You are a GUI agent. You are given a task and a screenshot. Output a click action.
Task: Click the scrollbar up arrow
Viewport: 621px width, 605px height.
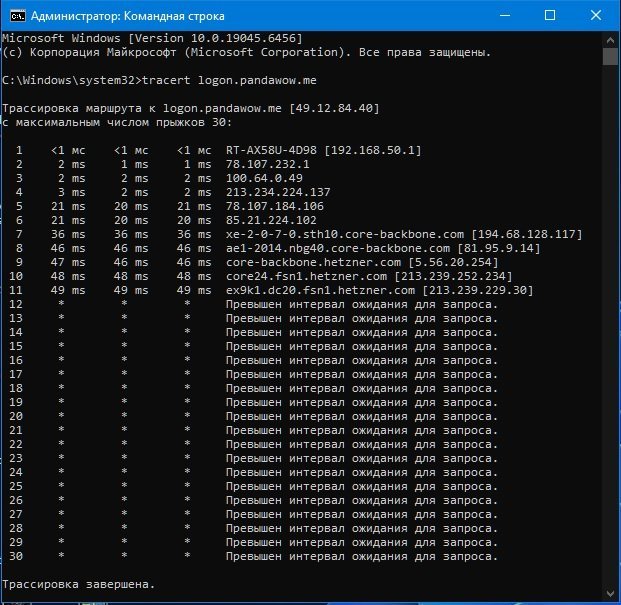pos(610,38)
